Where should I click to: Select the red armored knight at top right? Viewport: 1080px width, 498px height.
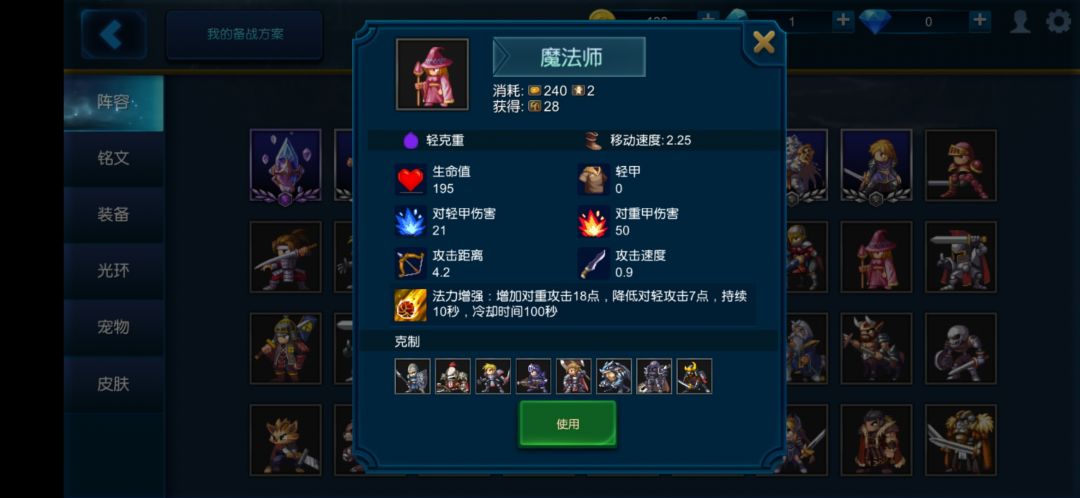coord(960,165)
